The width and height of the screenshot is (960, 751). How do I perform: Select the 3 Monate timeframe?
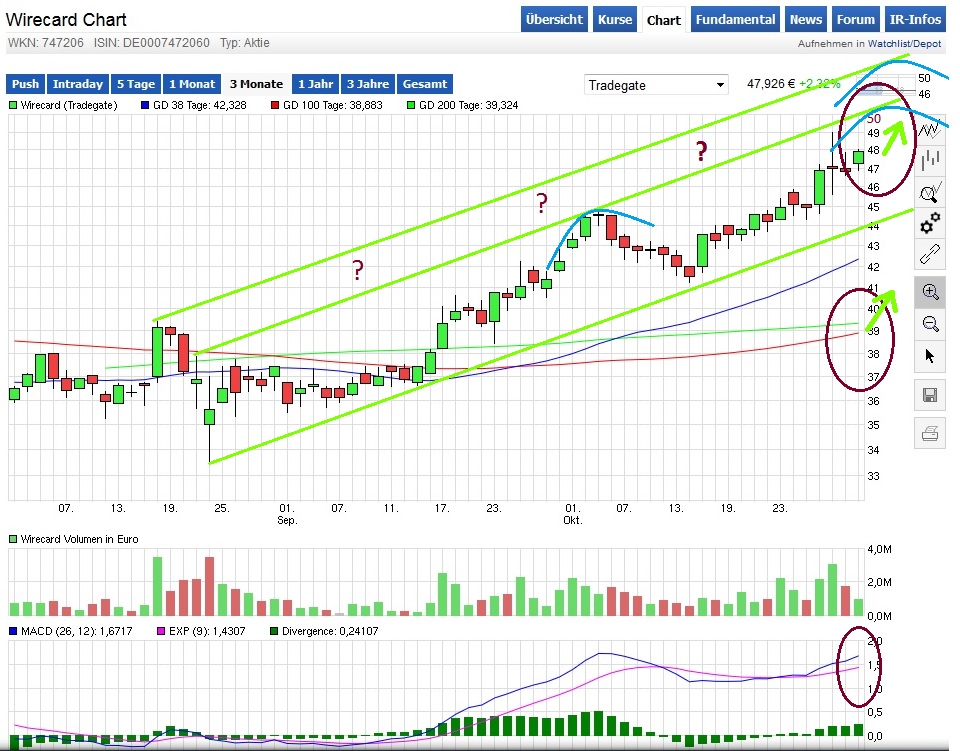[x=256, y=84]
